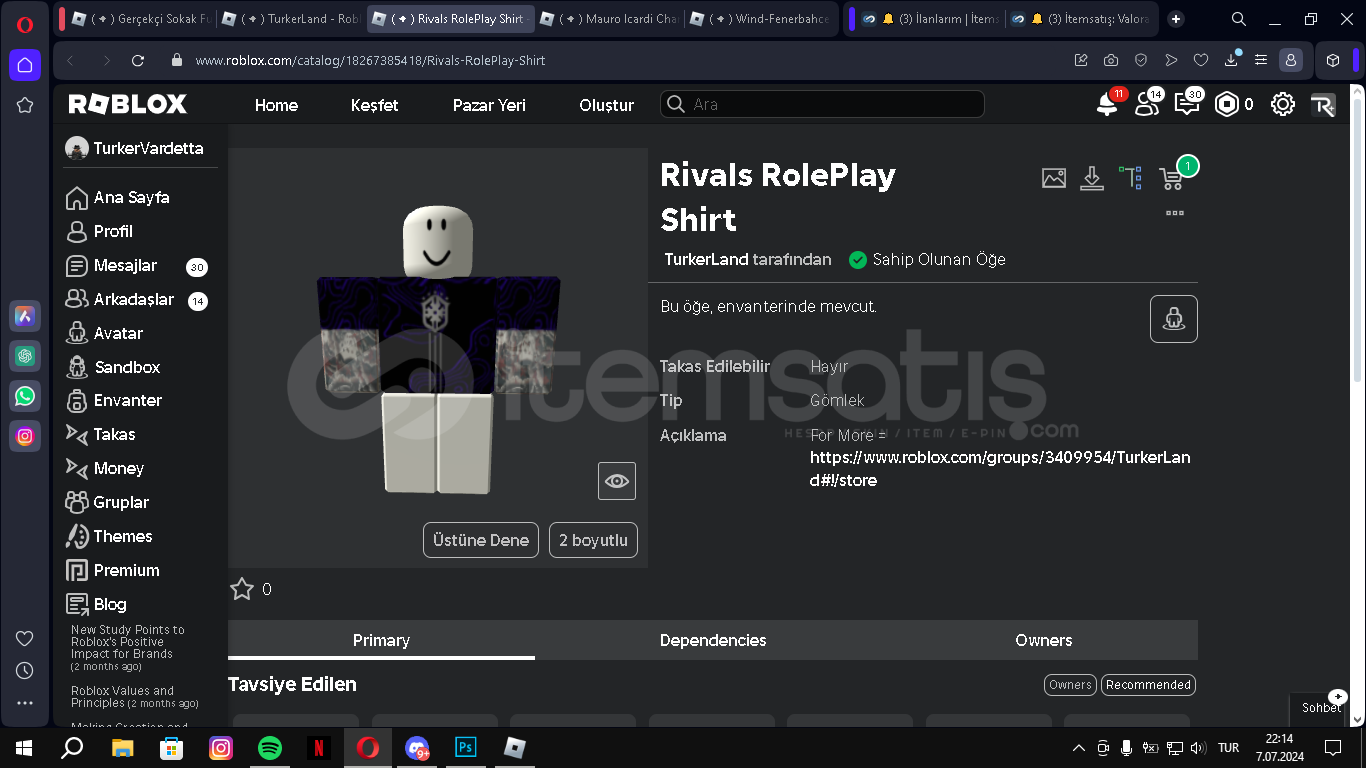
Task: Switch to Gerçekçi Sokak tab
Action: point(141,19)
